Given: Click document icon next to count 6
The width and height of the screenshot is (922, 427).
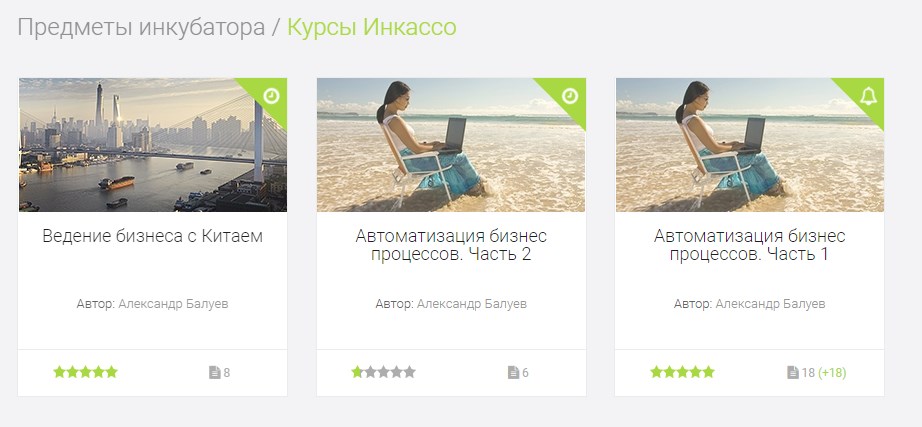Looking at the screenshot, I should (x=513, y=372).
